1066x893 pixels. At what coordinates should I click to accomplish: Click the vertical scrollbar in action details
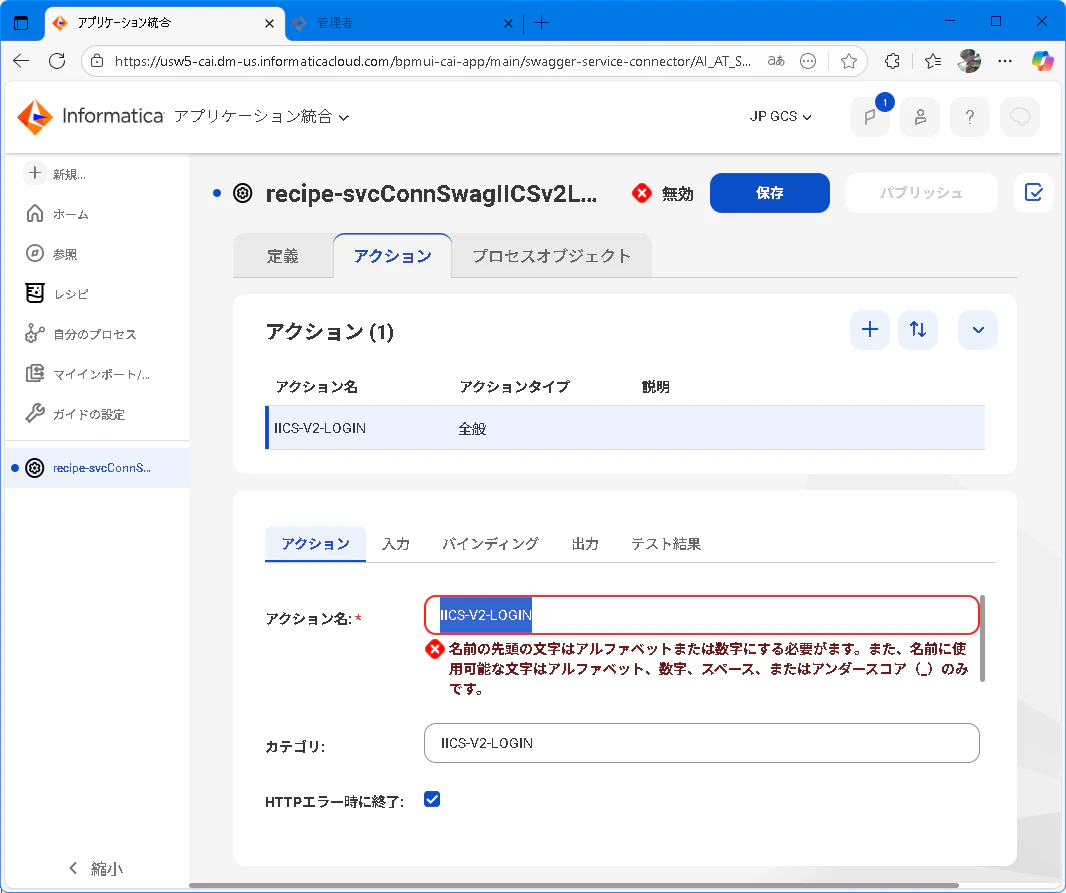(x=982, y=639)
